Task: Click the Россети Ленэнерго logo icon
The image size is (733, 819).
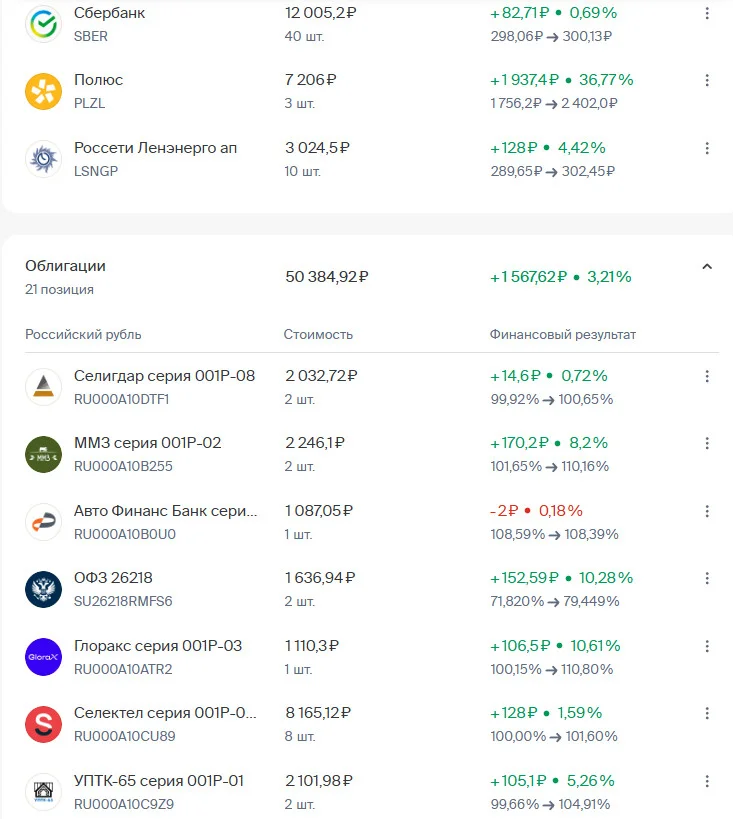Action: tap(43, 159)
